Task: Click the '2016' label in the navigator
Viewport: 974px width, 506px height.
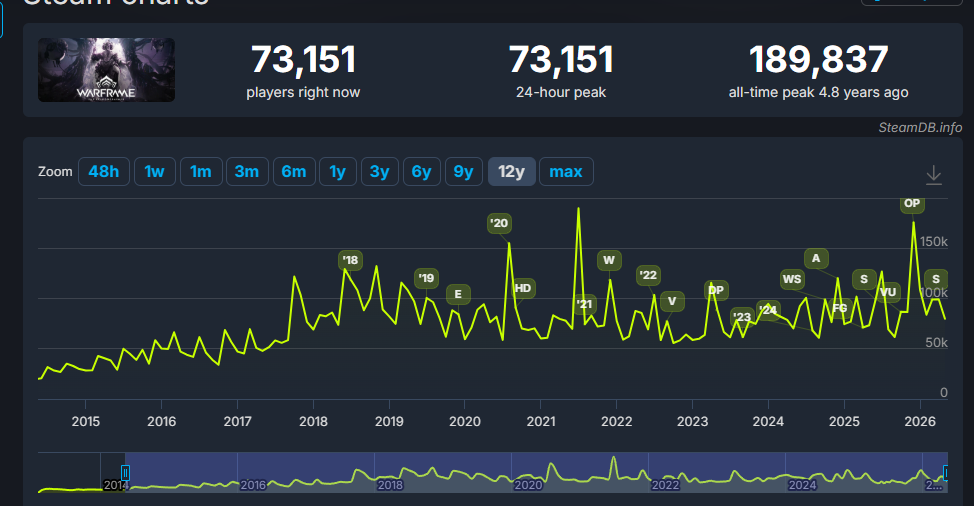Action: click(253, 485)
